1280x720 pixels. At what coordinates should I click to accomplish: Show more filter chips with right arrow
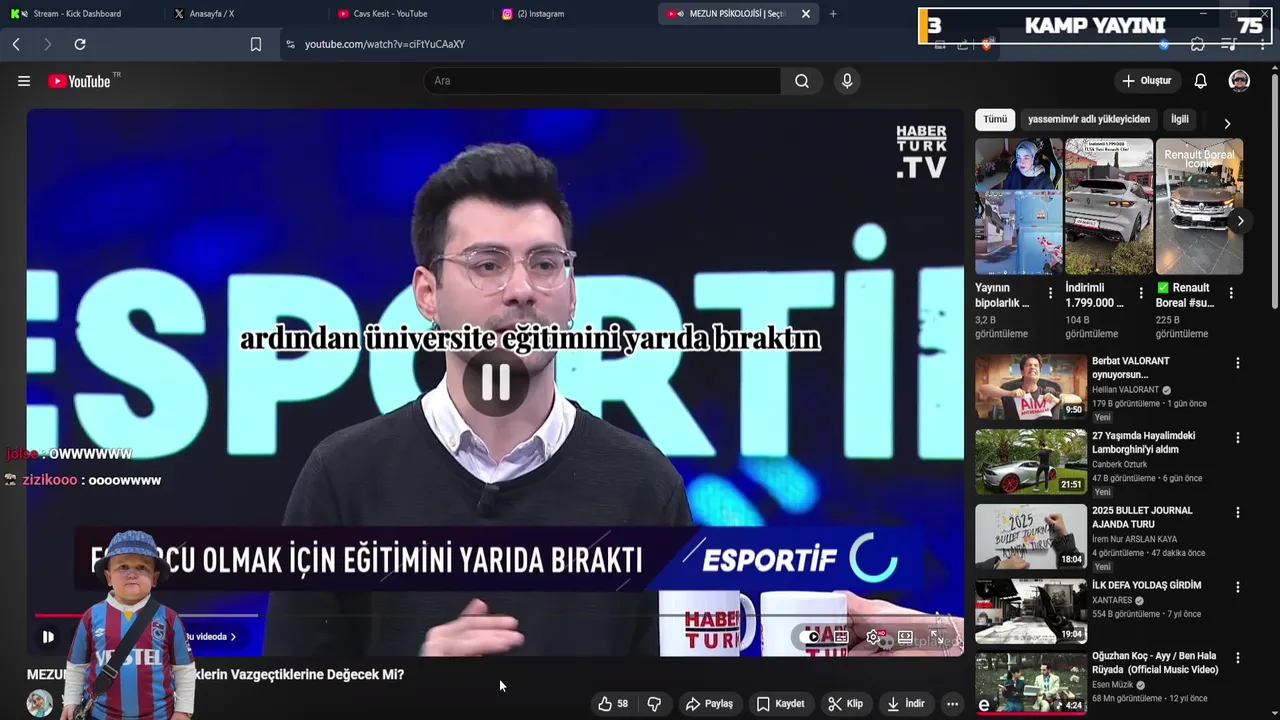1227,124
